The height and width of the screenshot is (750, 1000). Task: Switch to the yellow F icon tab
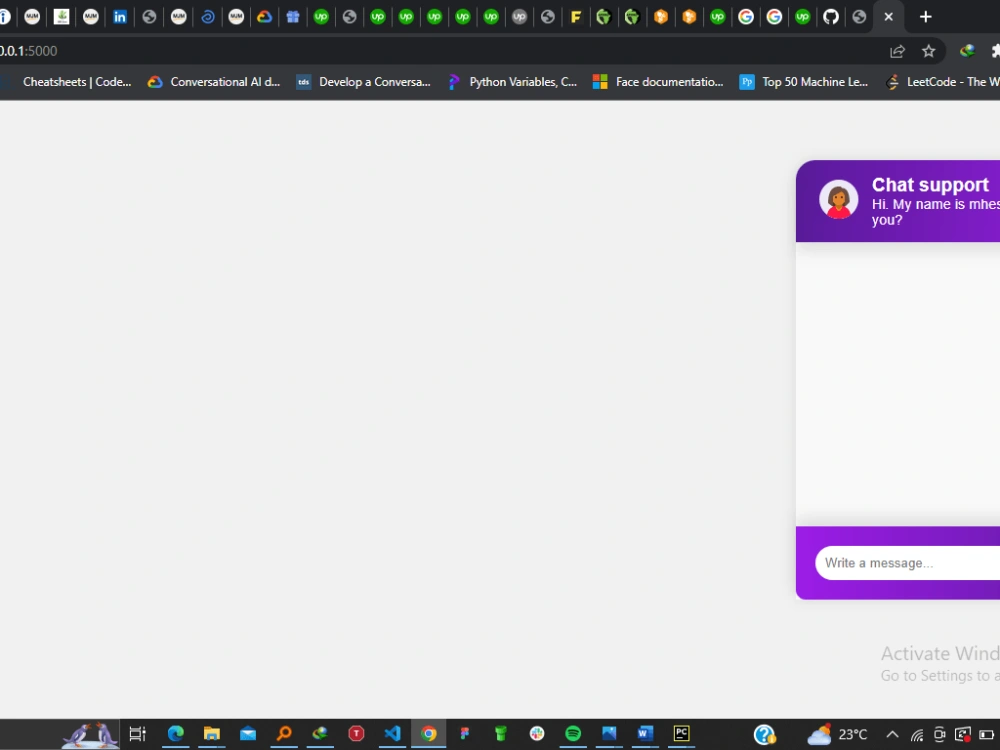pyautogui.click(x=575, y=17)
